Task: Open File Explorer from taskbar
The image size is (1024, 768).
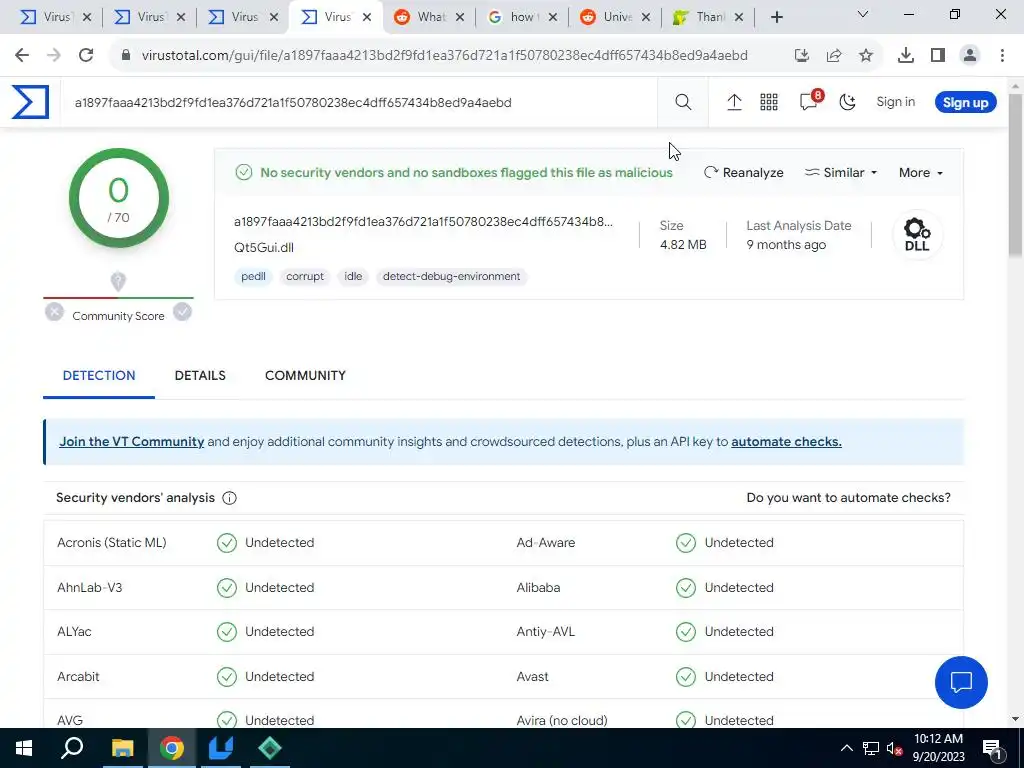Action: click(122, 748)
